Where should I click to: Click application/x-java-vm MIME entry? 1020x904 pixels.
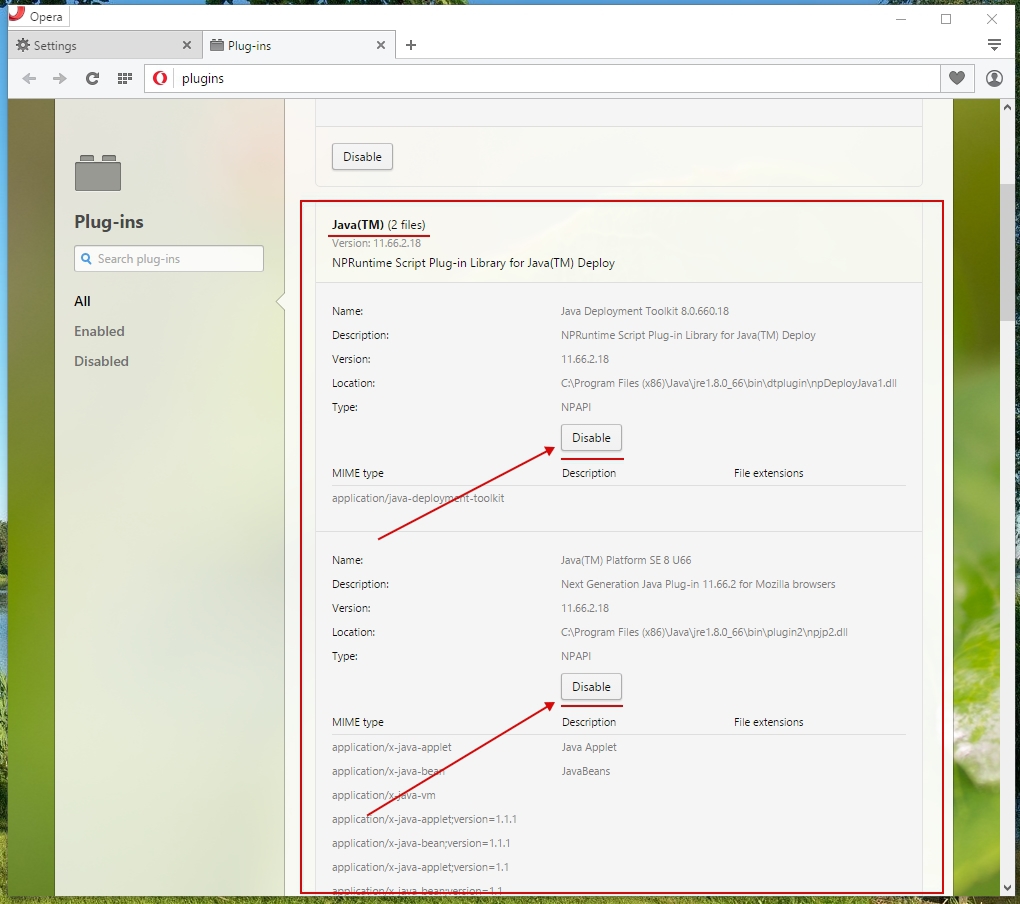384,795
